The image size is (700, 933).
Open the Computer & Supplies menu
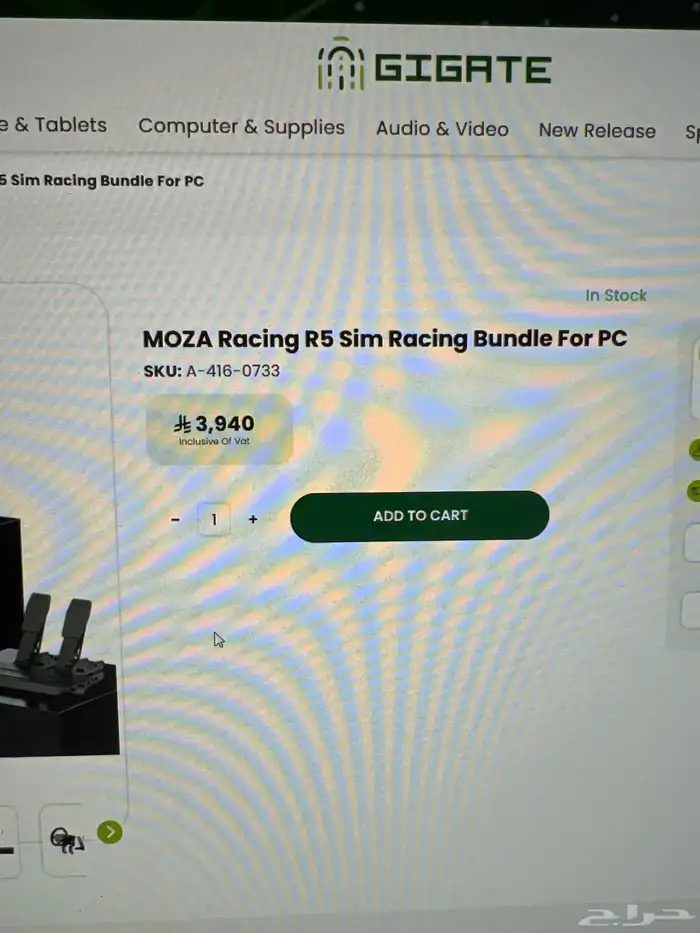[241, 127]
